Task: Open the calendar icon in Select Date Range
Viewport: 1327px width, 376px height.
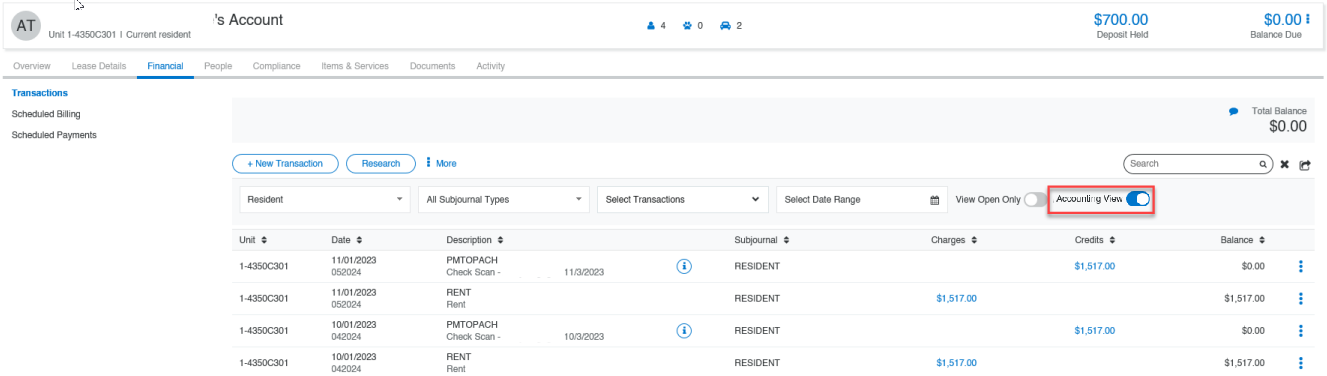Action: click(x=935, y=200)
